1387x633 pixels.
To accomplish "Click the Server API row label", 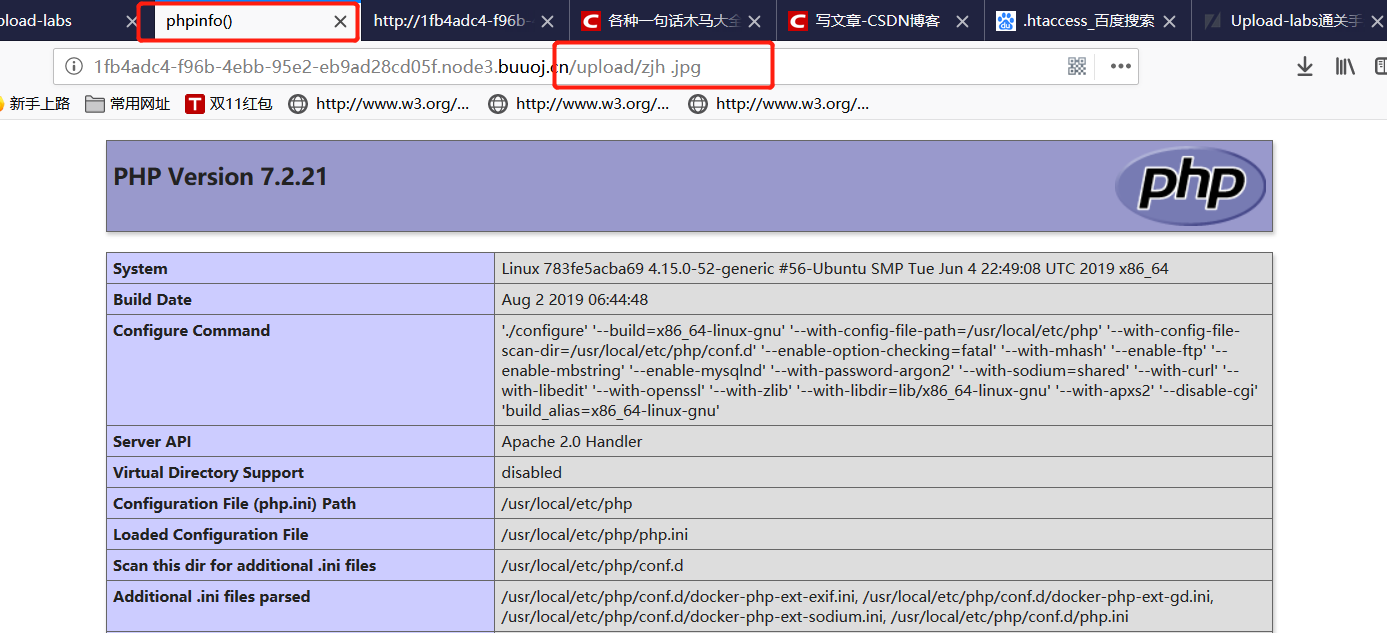I will [x=152, y=442].
